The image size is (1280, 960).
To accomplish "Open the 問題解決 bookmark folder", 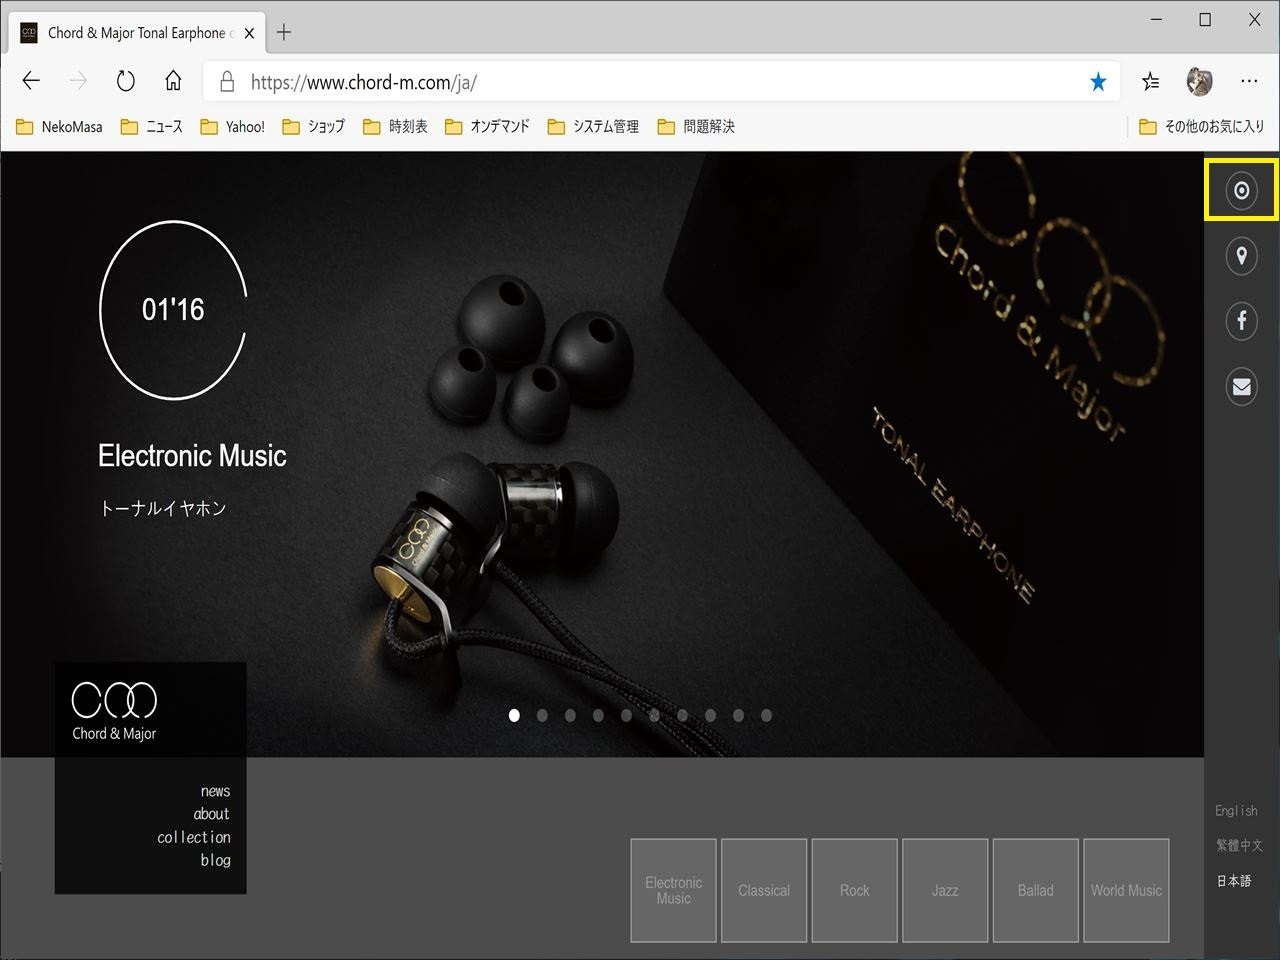I will 696,127.
